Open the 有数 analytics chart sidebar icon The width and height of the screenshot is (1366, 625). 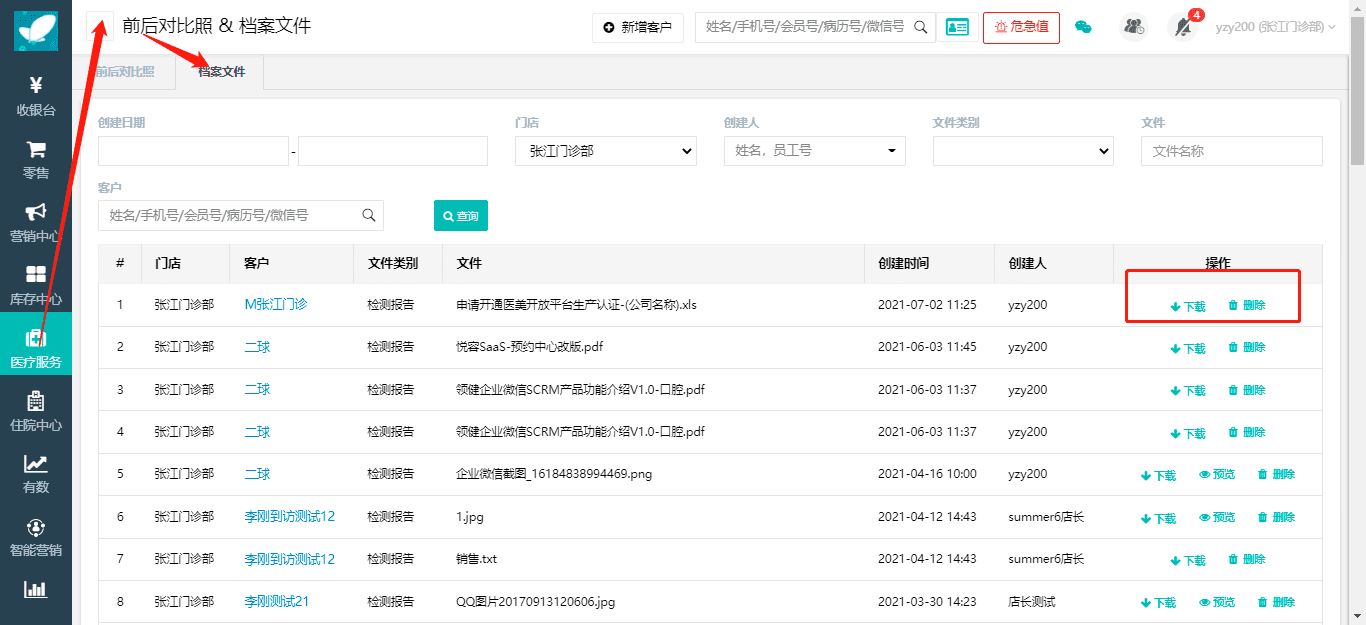pyautogui.click(x=36, y=474)
